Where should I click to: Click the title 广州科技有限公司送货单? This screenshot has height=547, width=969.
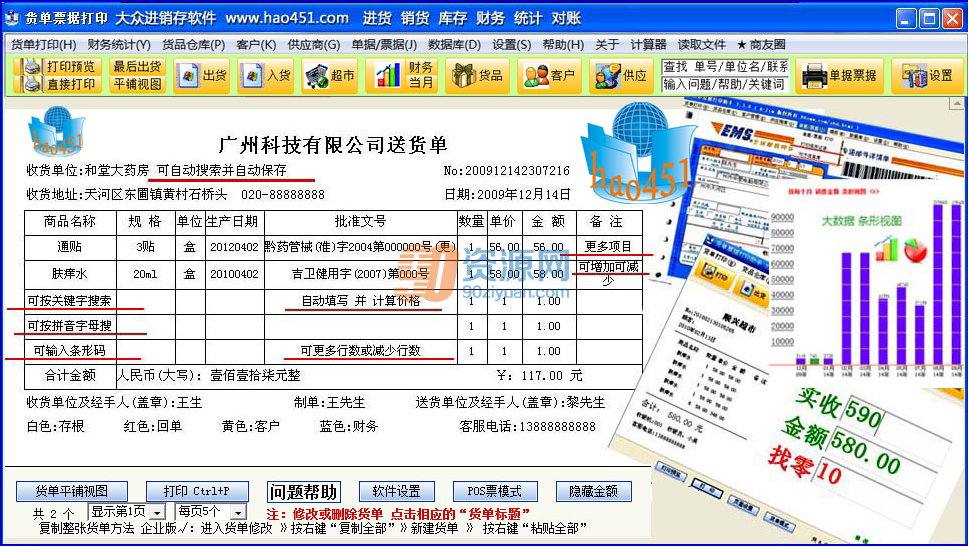click(x=332, y=145)
